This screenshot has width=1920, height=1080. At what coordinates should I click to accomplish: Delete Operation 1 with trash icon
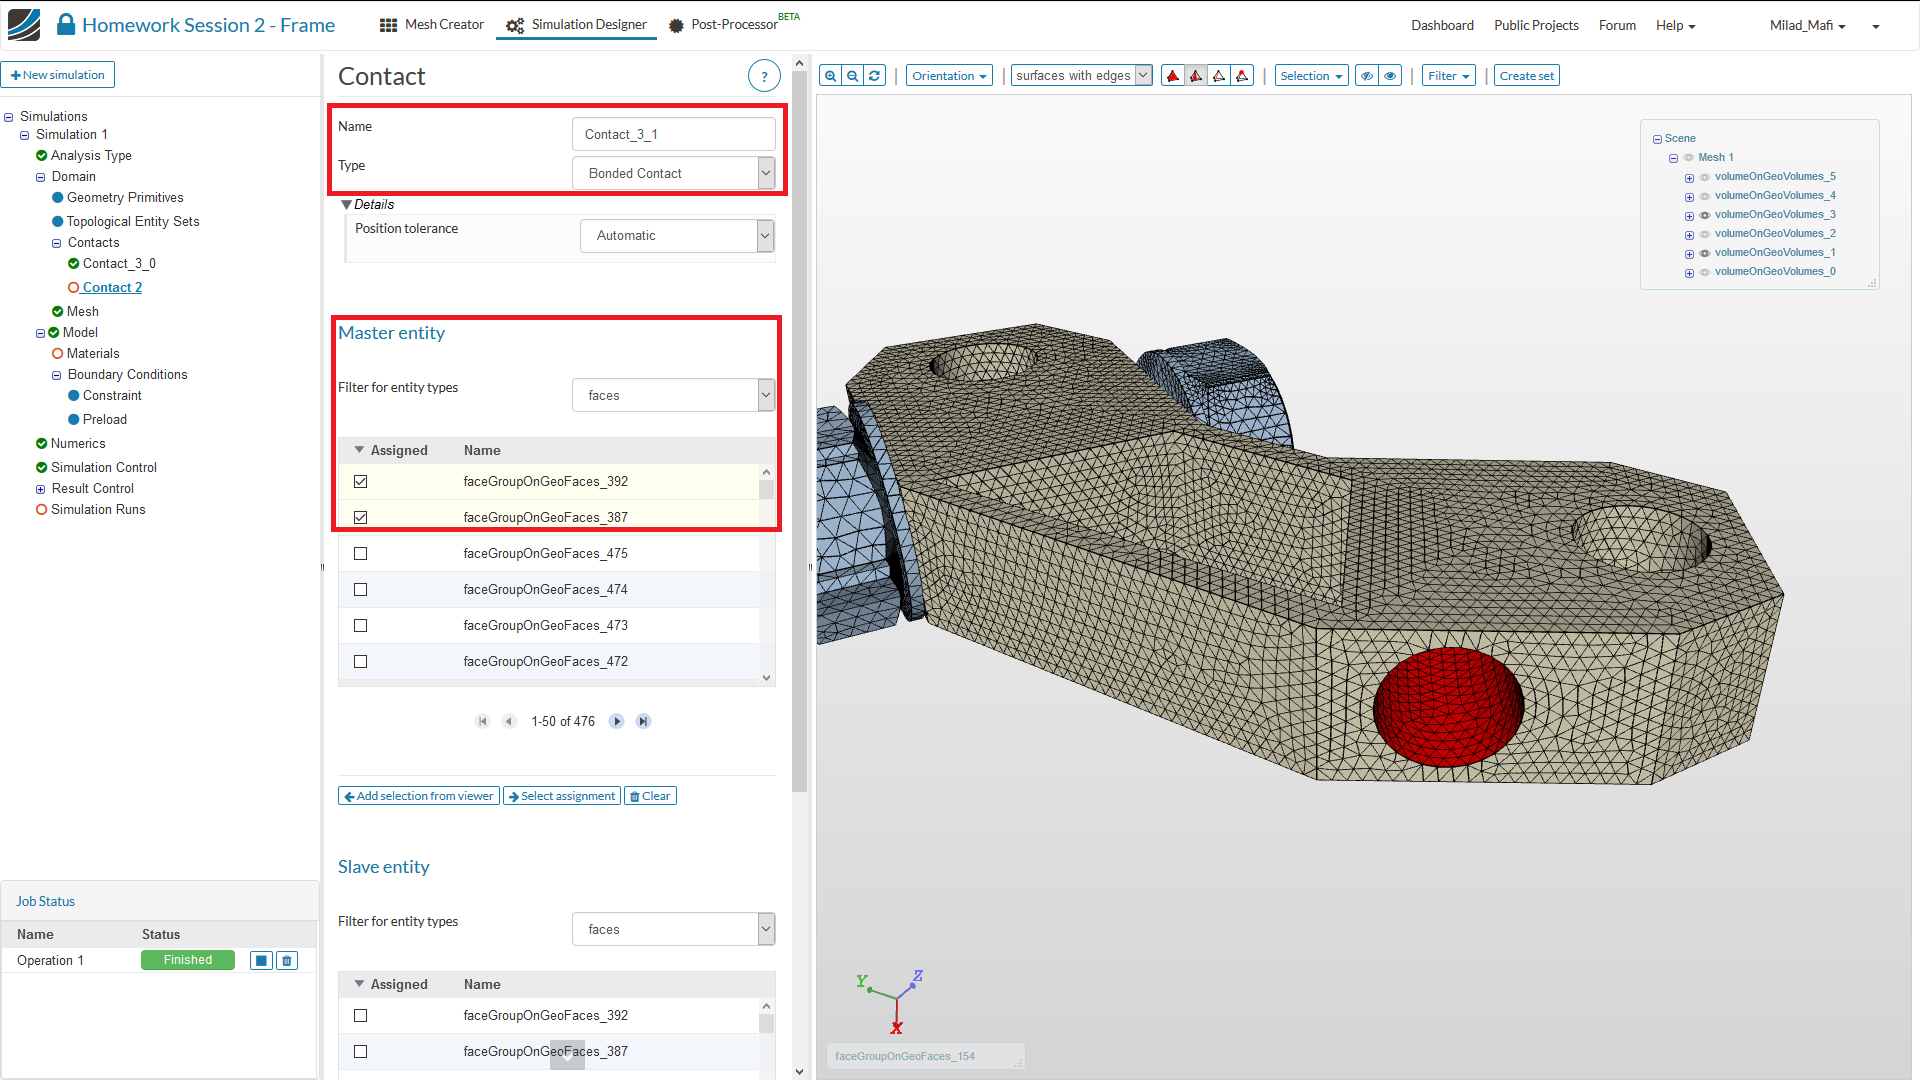click(x=287, y=961)
